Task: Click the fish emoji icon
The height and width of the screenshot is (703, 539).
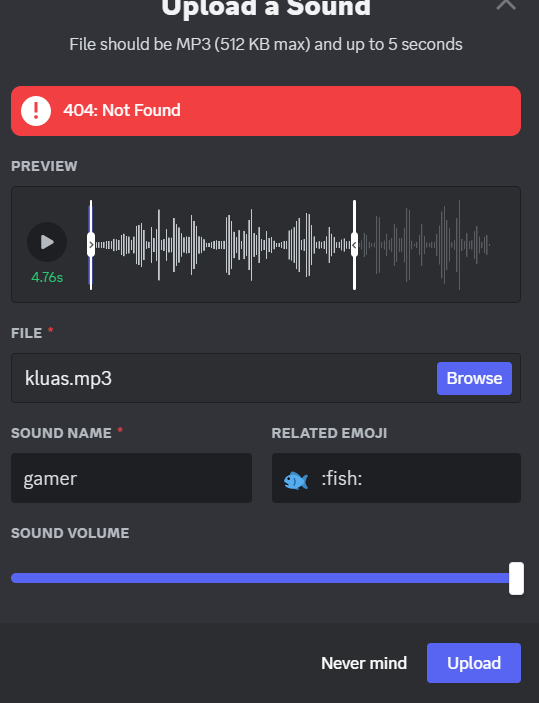Action: coord(296,480)
